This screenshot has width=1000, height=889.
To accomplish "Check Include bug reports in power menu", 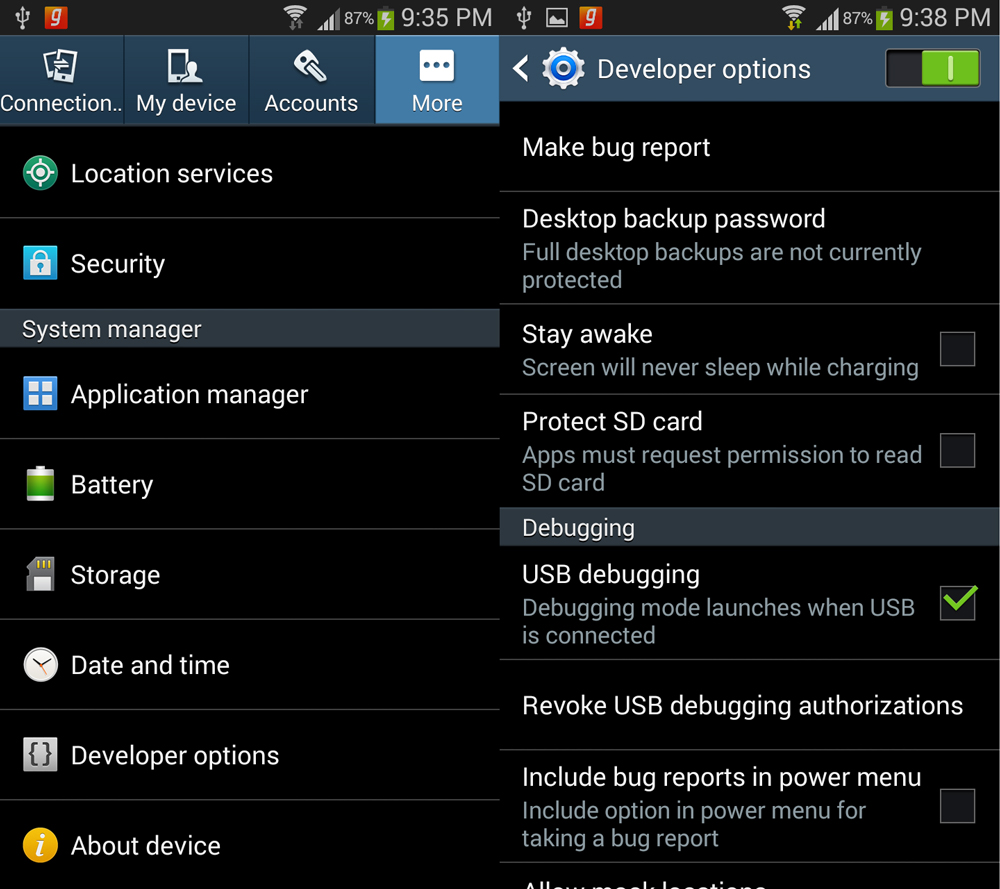I will tap(957, 806).
